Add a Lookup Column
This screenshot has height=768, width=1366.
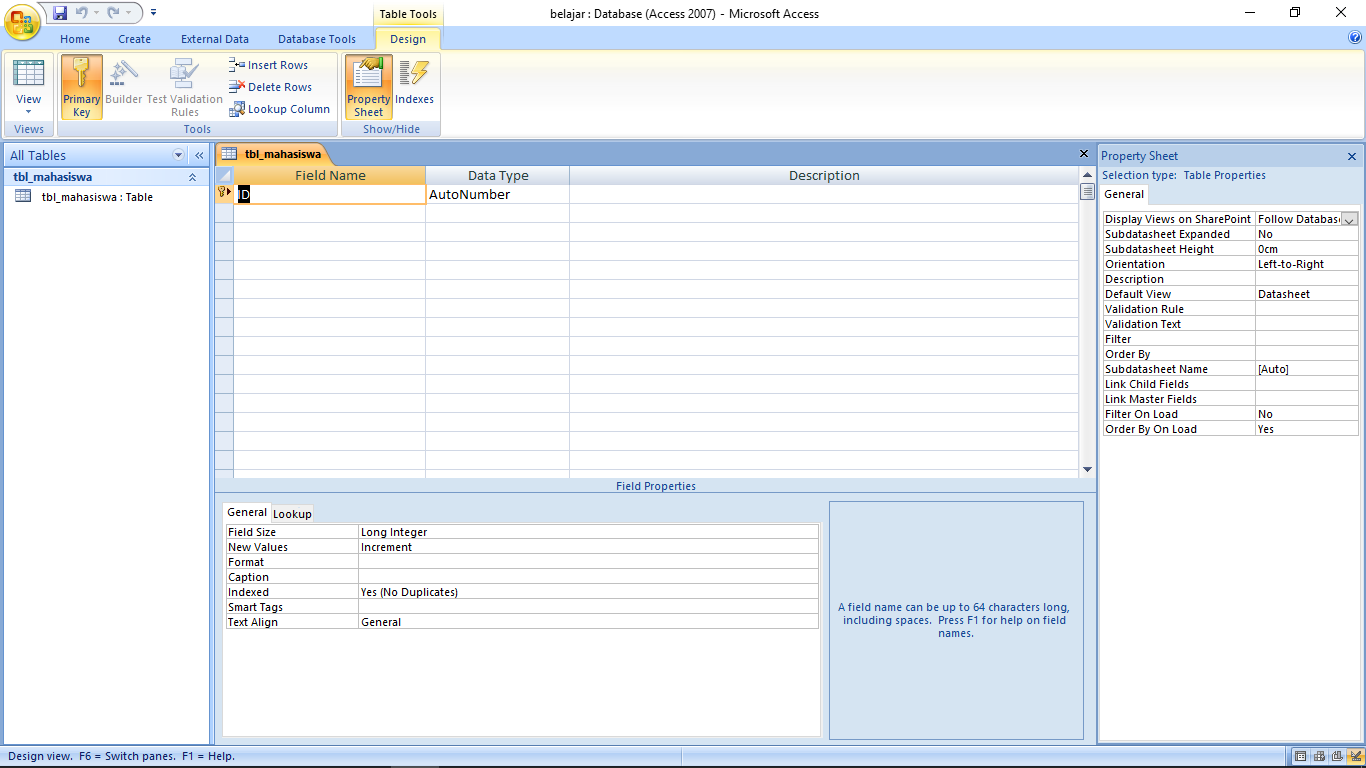279,109
